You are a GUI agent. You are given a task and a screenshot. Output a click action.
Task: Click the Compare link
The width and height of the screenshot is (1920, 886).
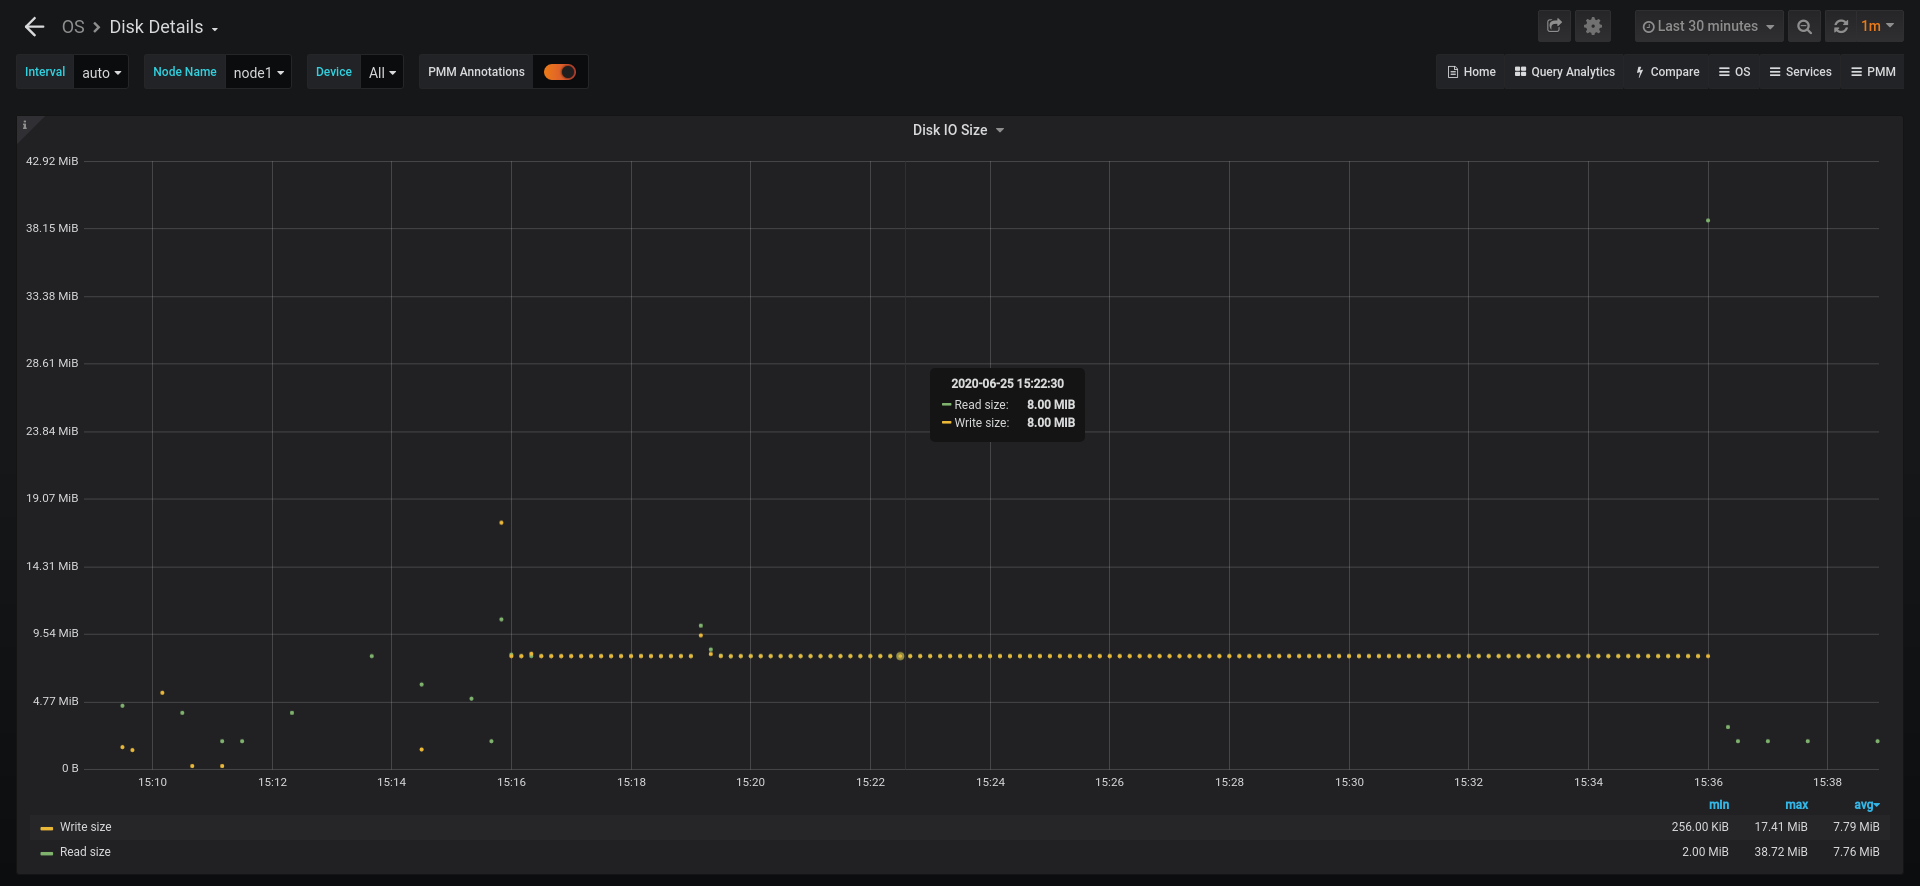[1667, 72]
